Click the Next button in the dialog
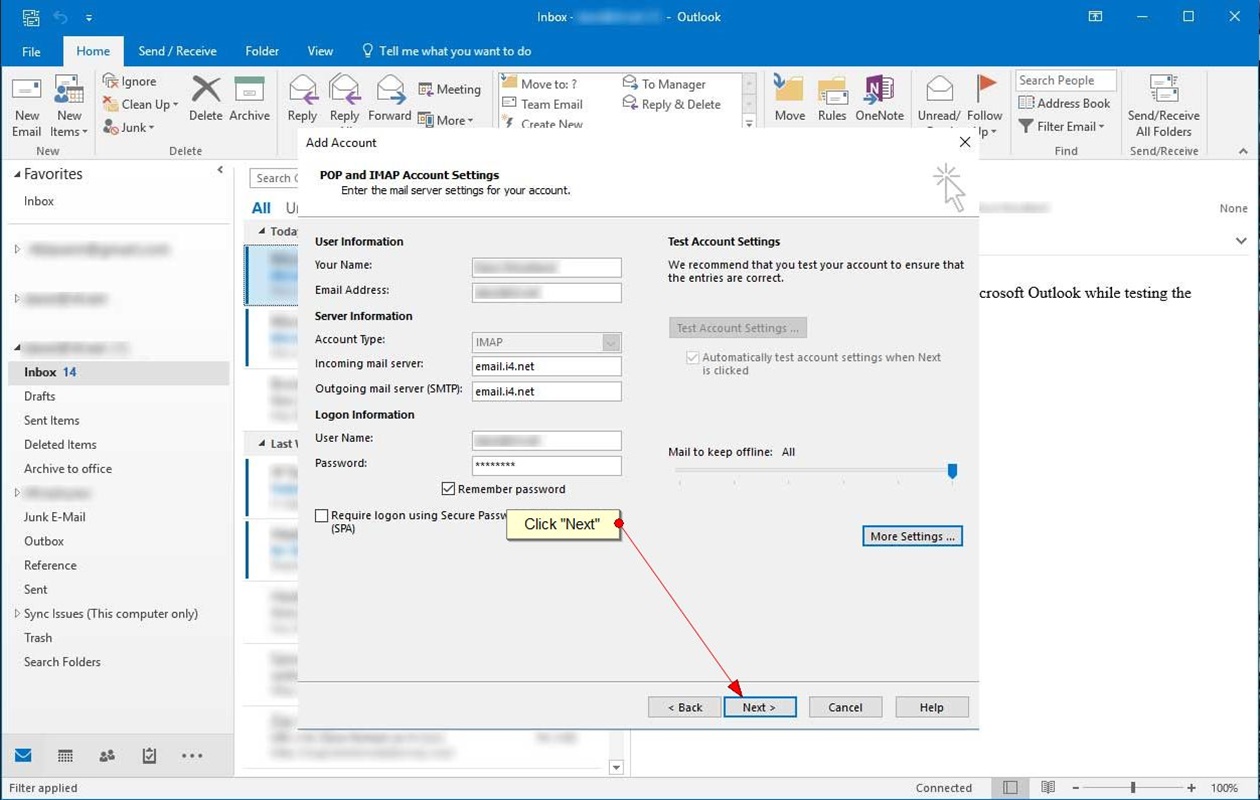This screenshot has width=1260, height=800. pos(759,707)
